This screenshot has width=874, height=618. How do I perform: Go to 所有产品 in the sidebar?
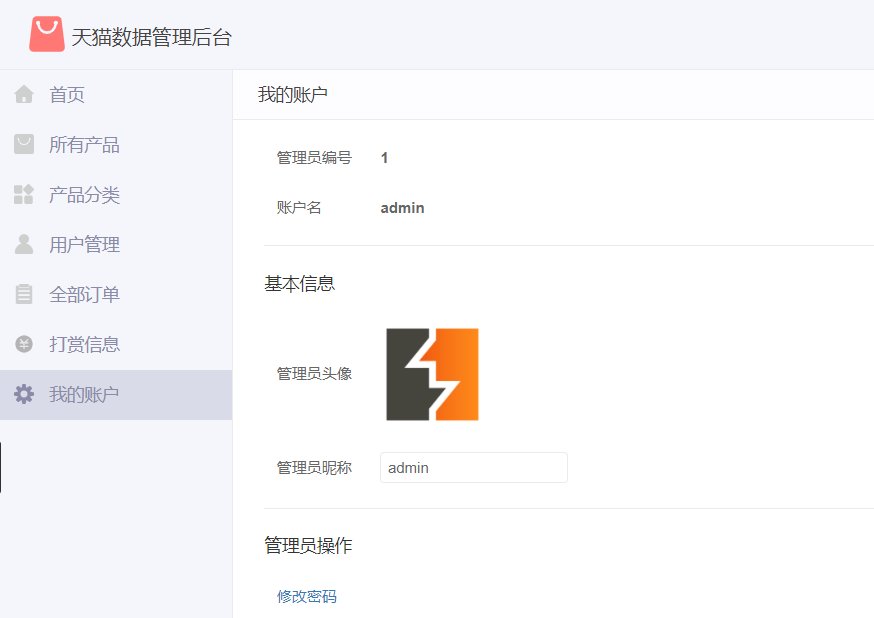click(116, 145)
